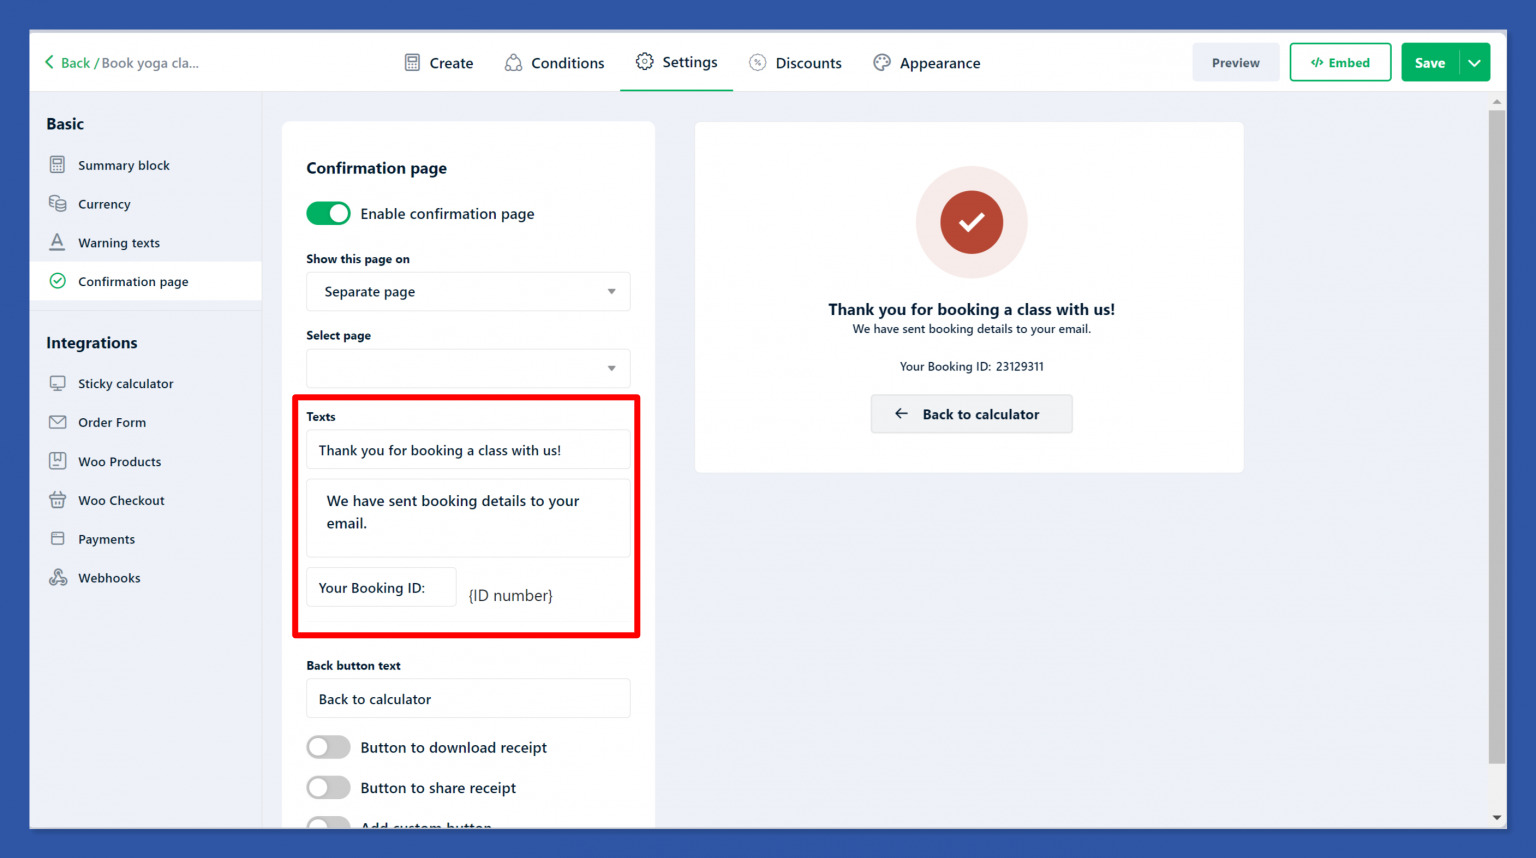
Task: Click the vertical page scrollbar
Action: tap(1497, 436)
